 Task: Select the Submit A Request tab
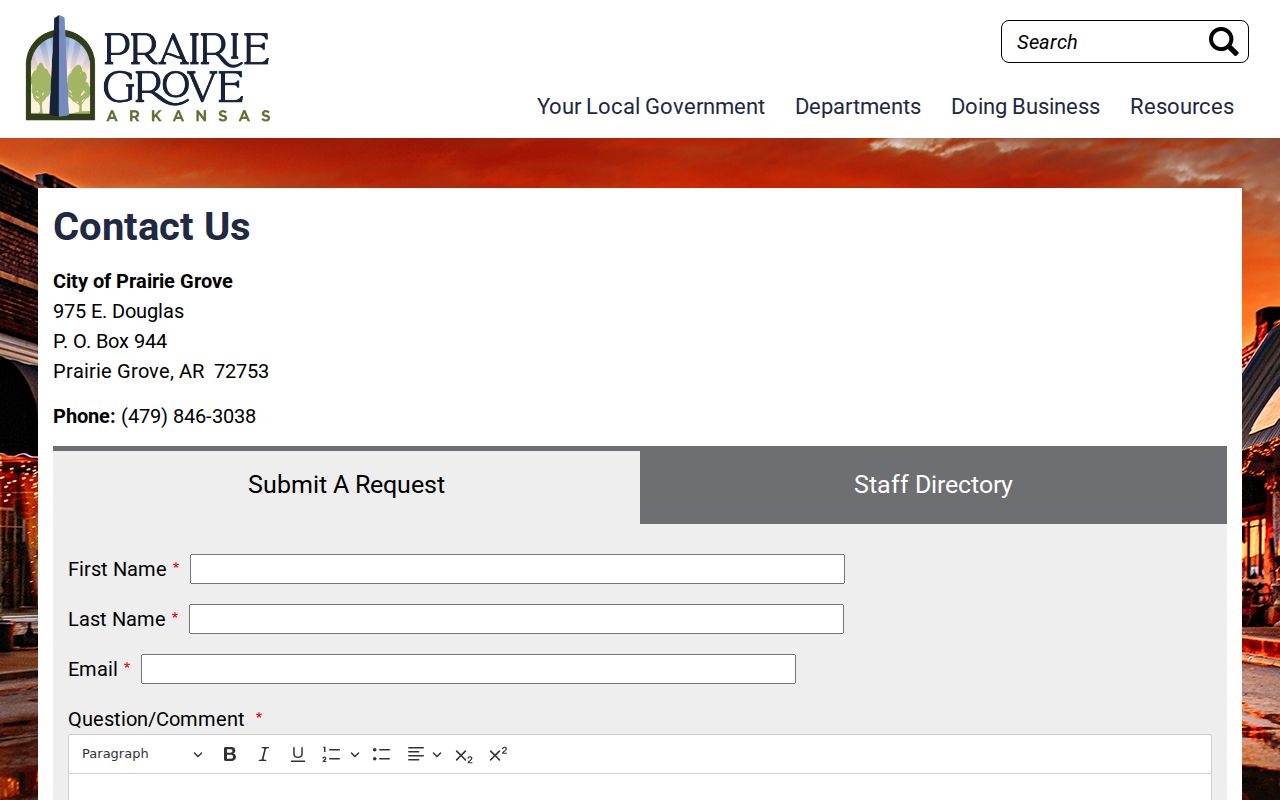[x=346, y=485]
